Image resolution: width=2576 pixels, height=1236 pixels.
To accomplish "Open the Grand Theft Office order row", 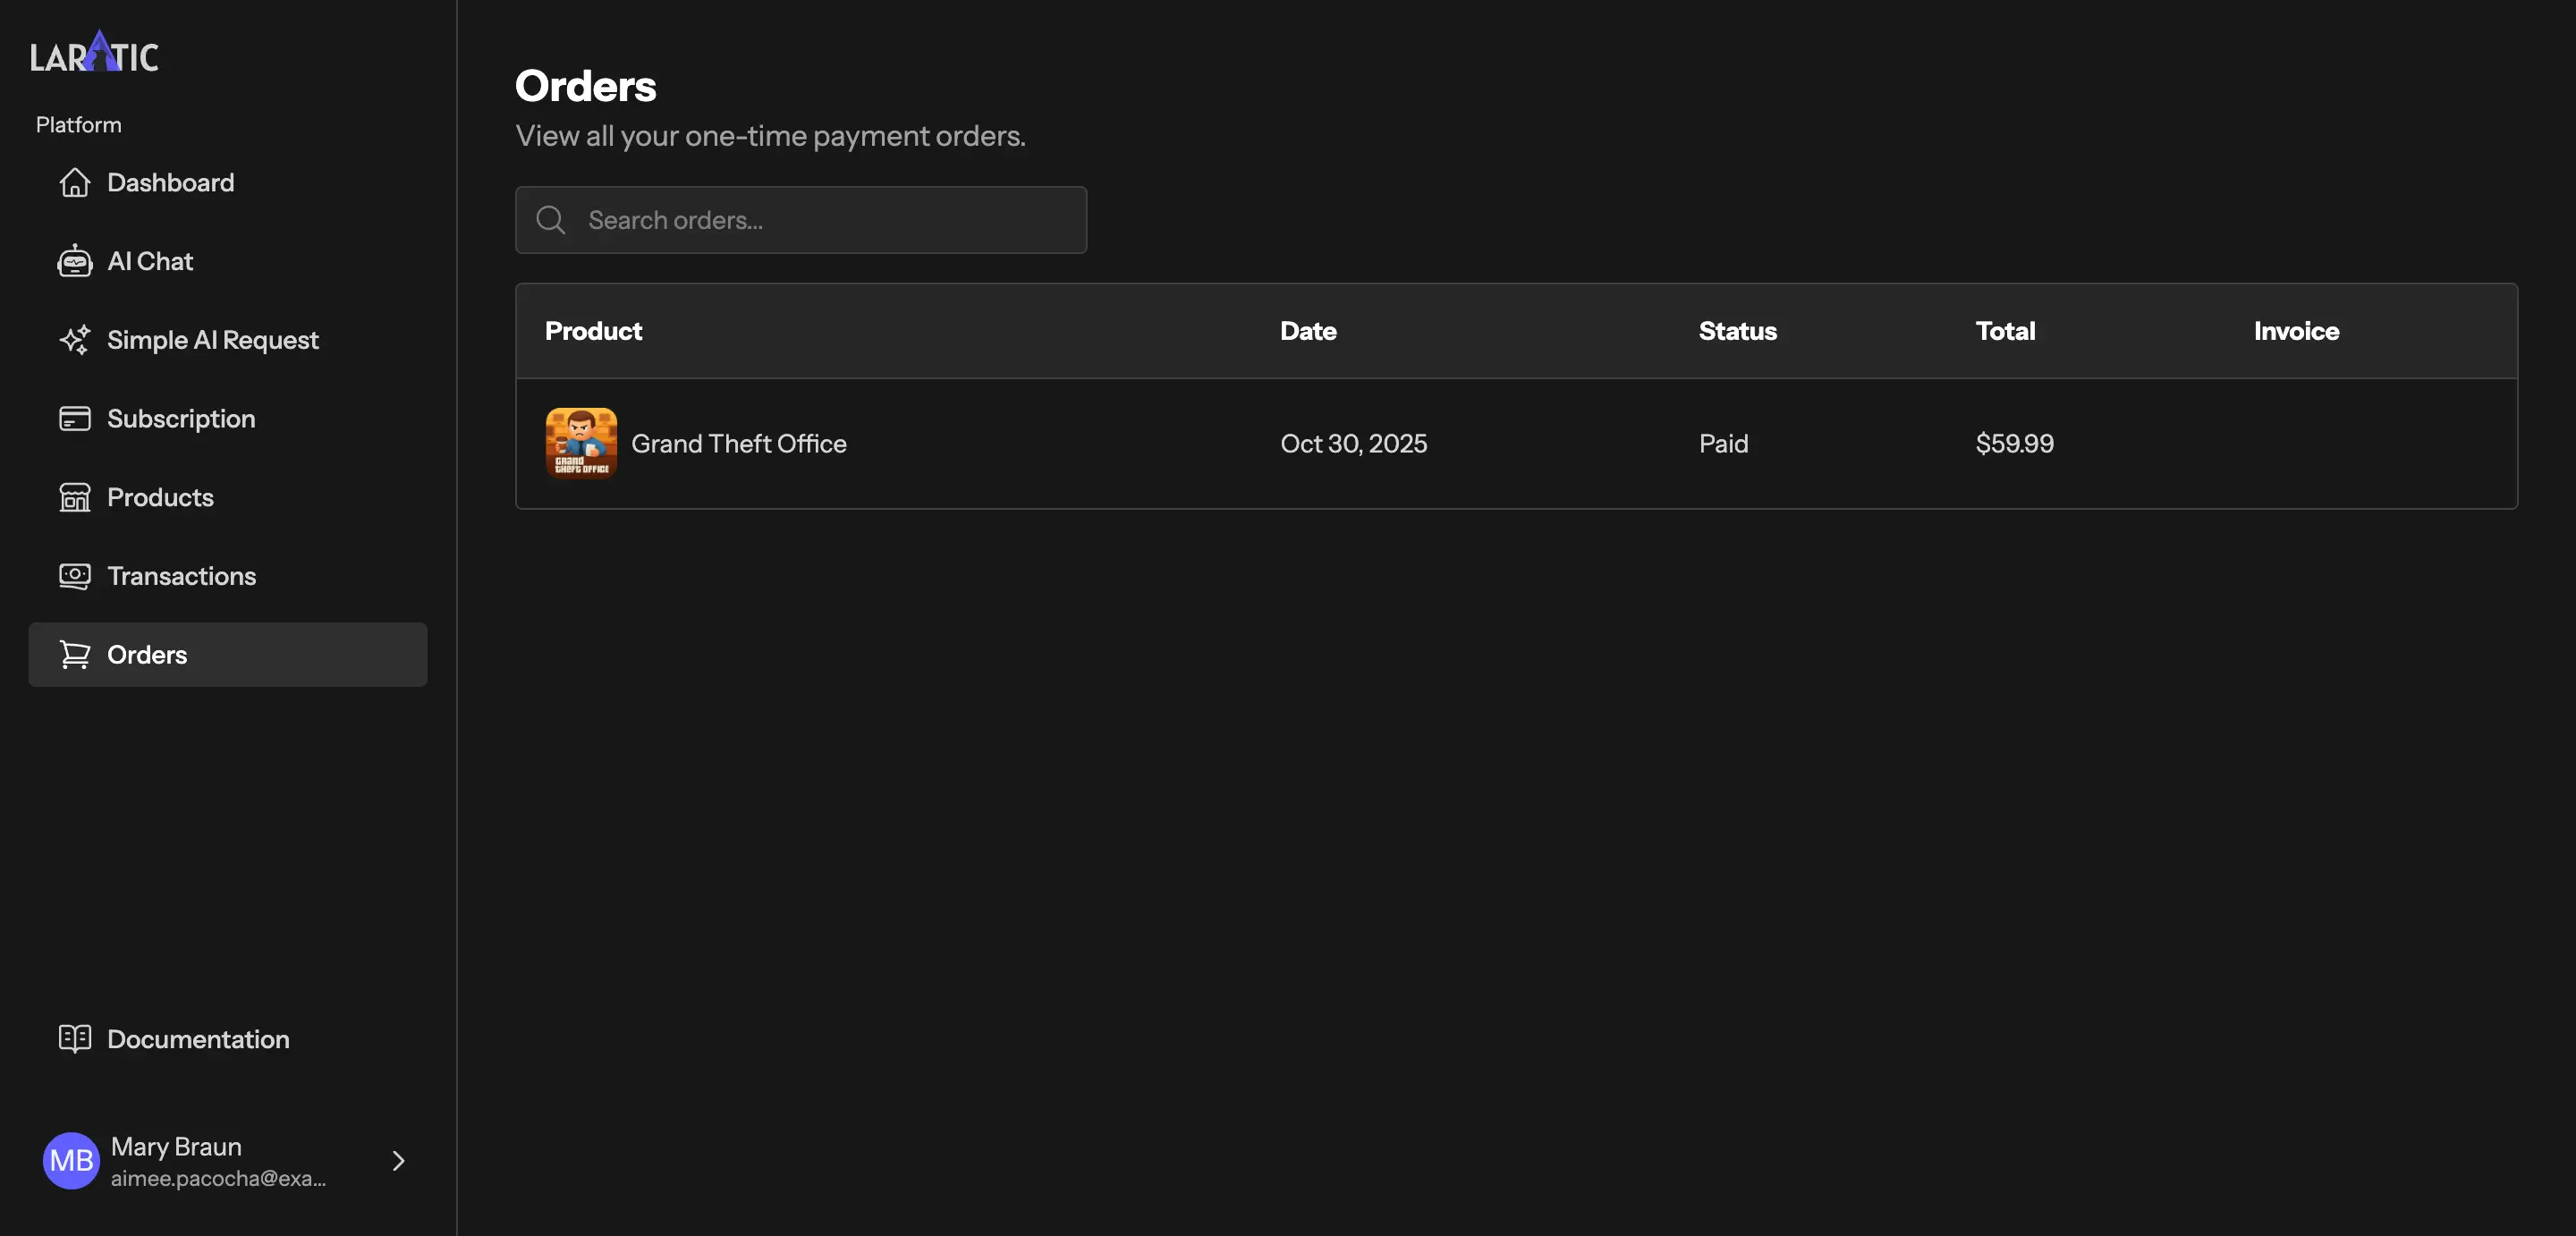I will [x=1200, y=444].
